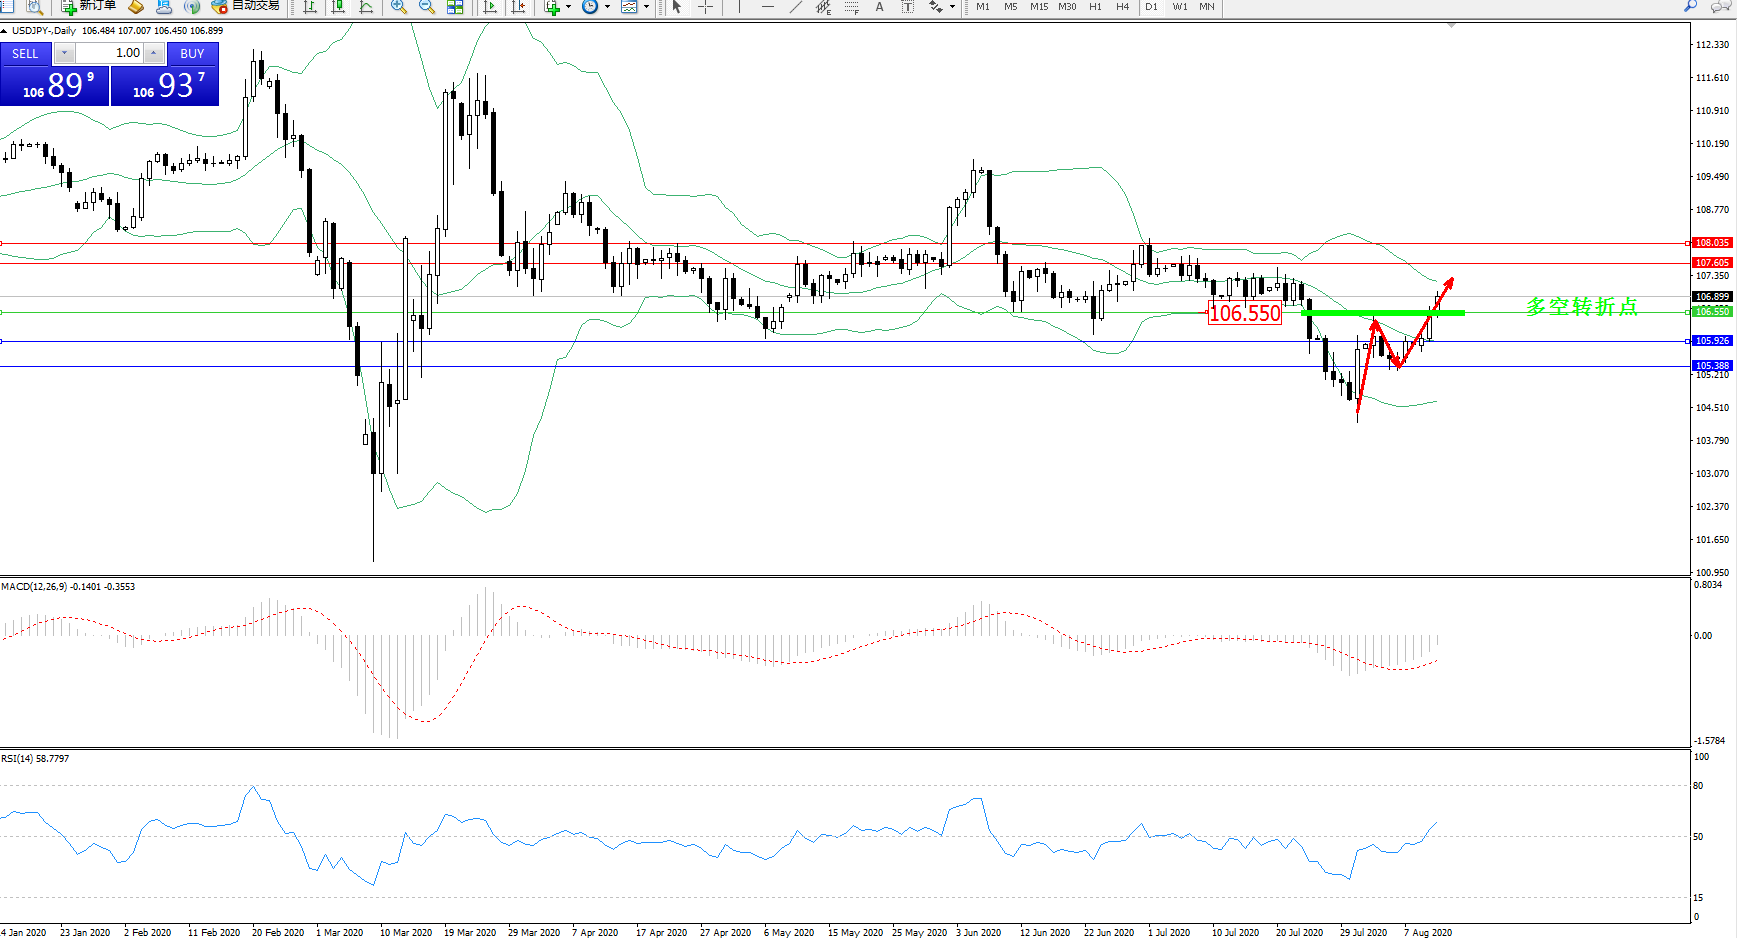This screenshot has height=938, width=1737.
Task: Open the indicators list dropdown arrow
Action: [x=568, y=7]
